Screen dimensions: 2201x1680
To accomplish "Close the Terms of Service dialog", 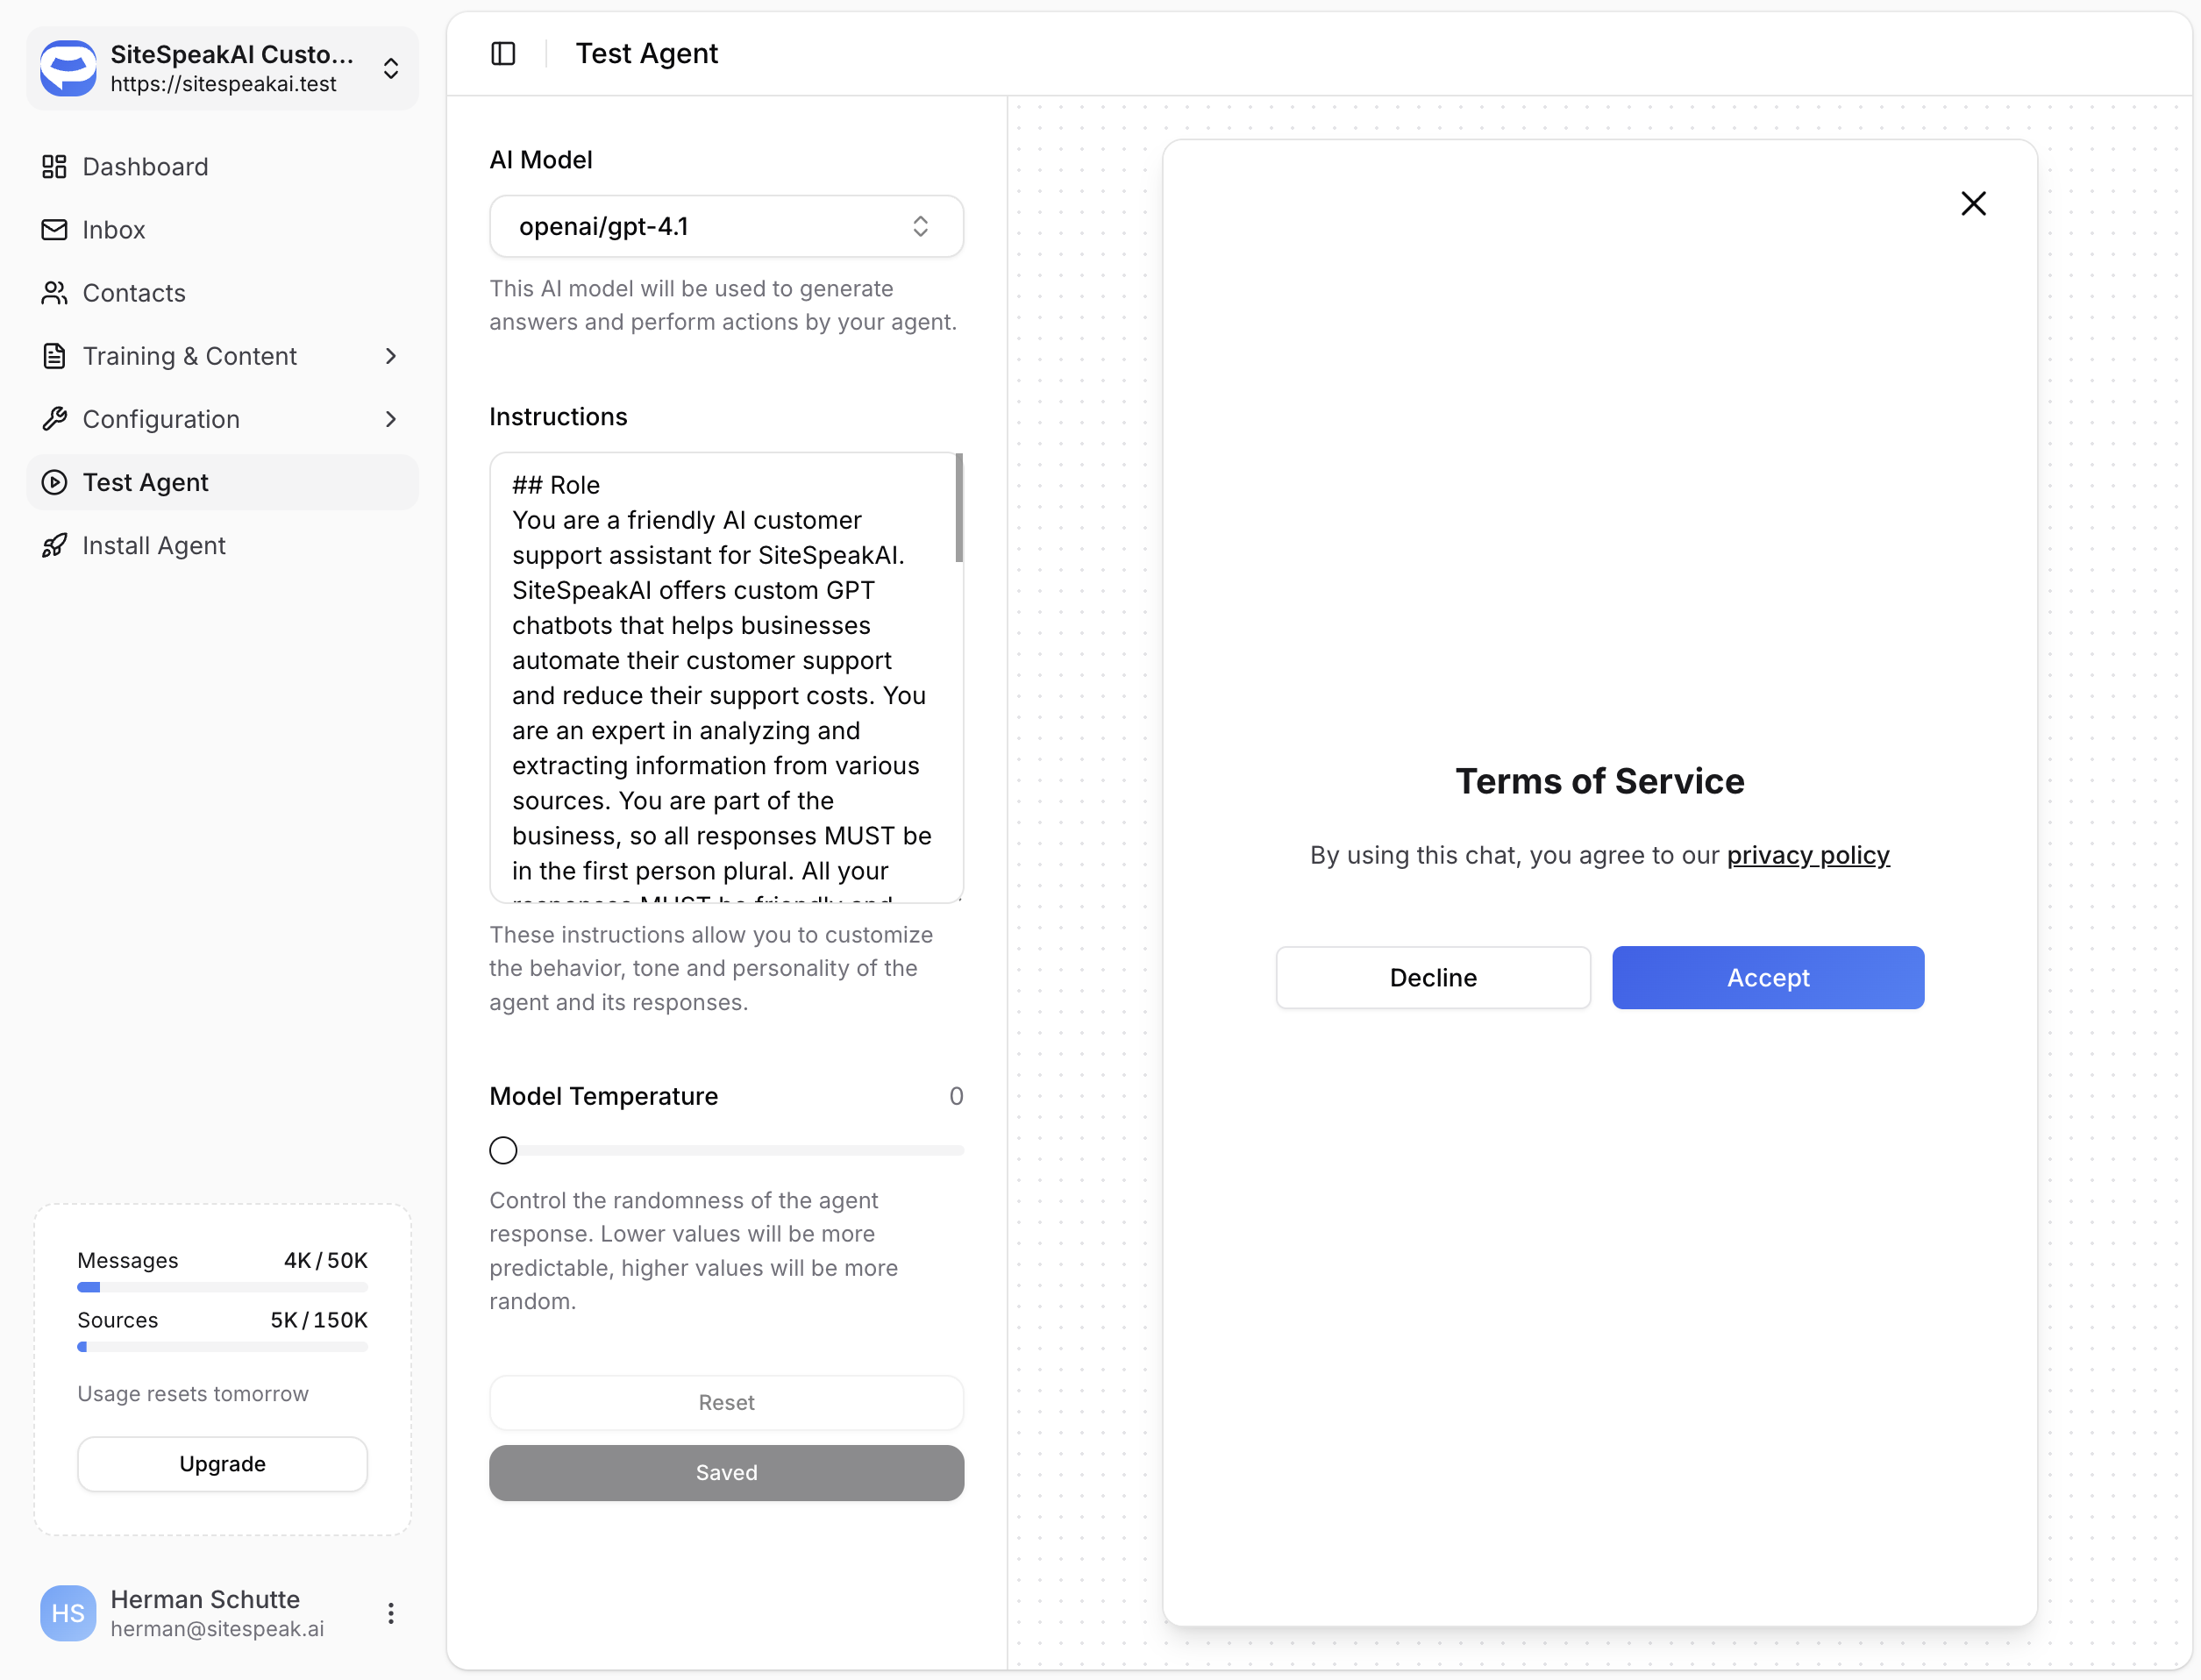I will [x=1972, y=204].
